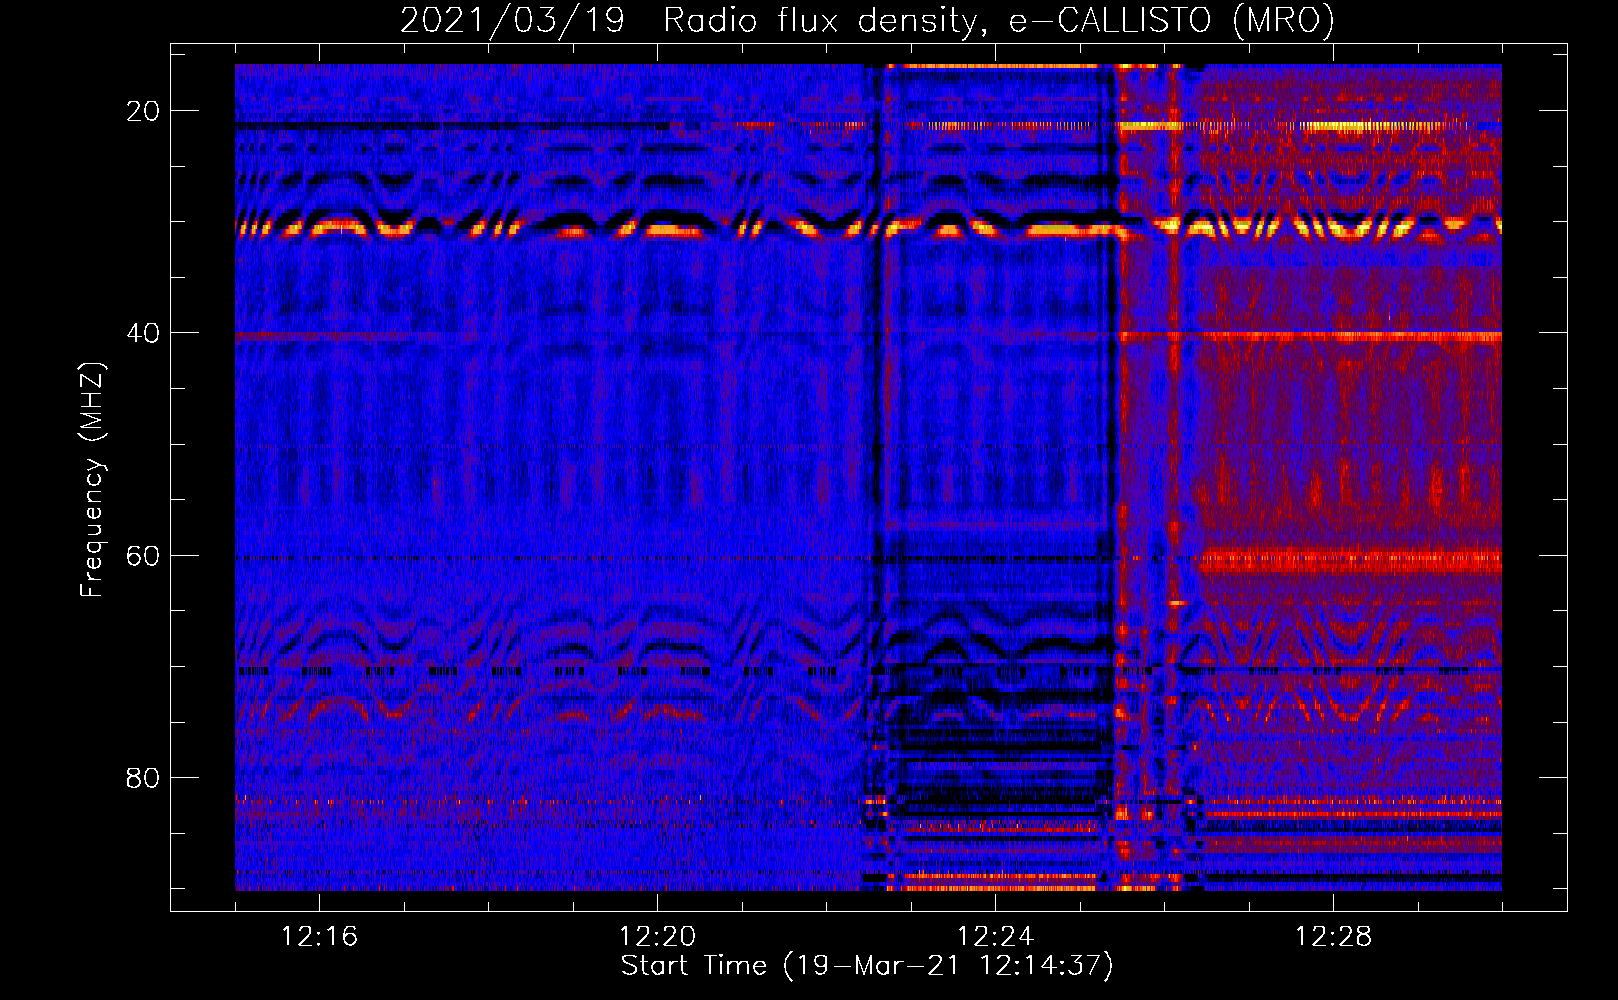Click the 60 MHz frequency tick label

143,555
